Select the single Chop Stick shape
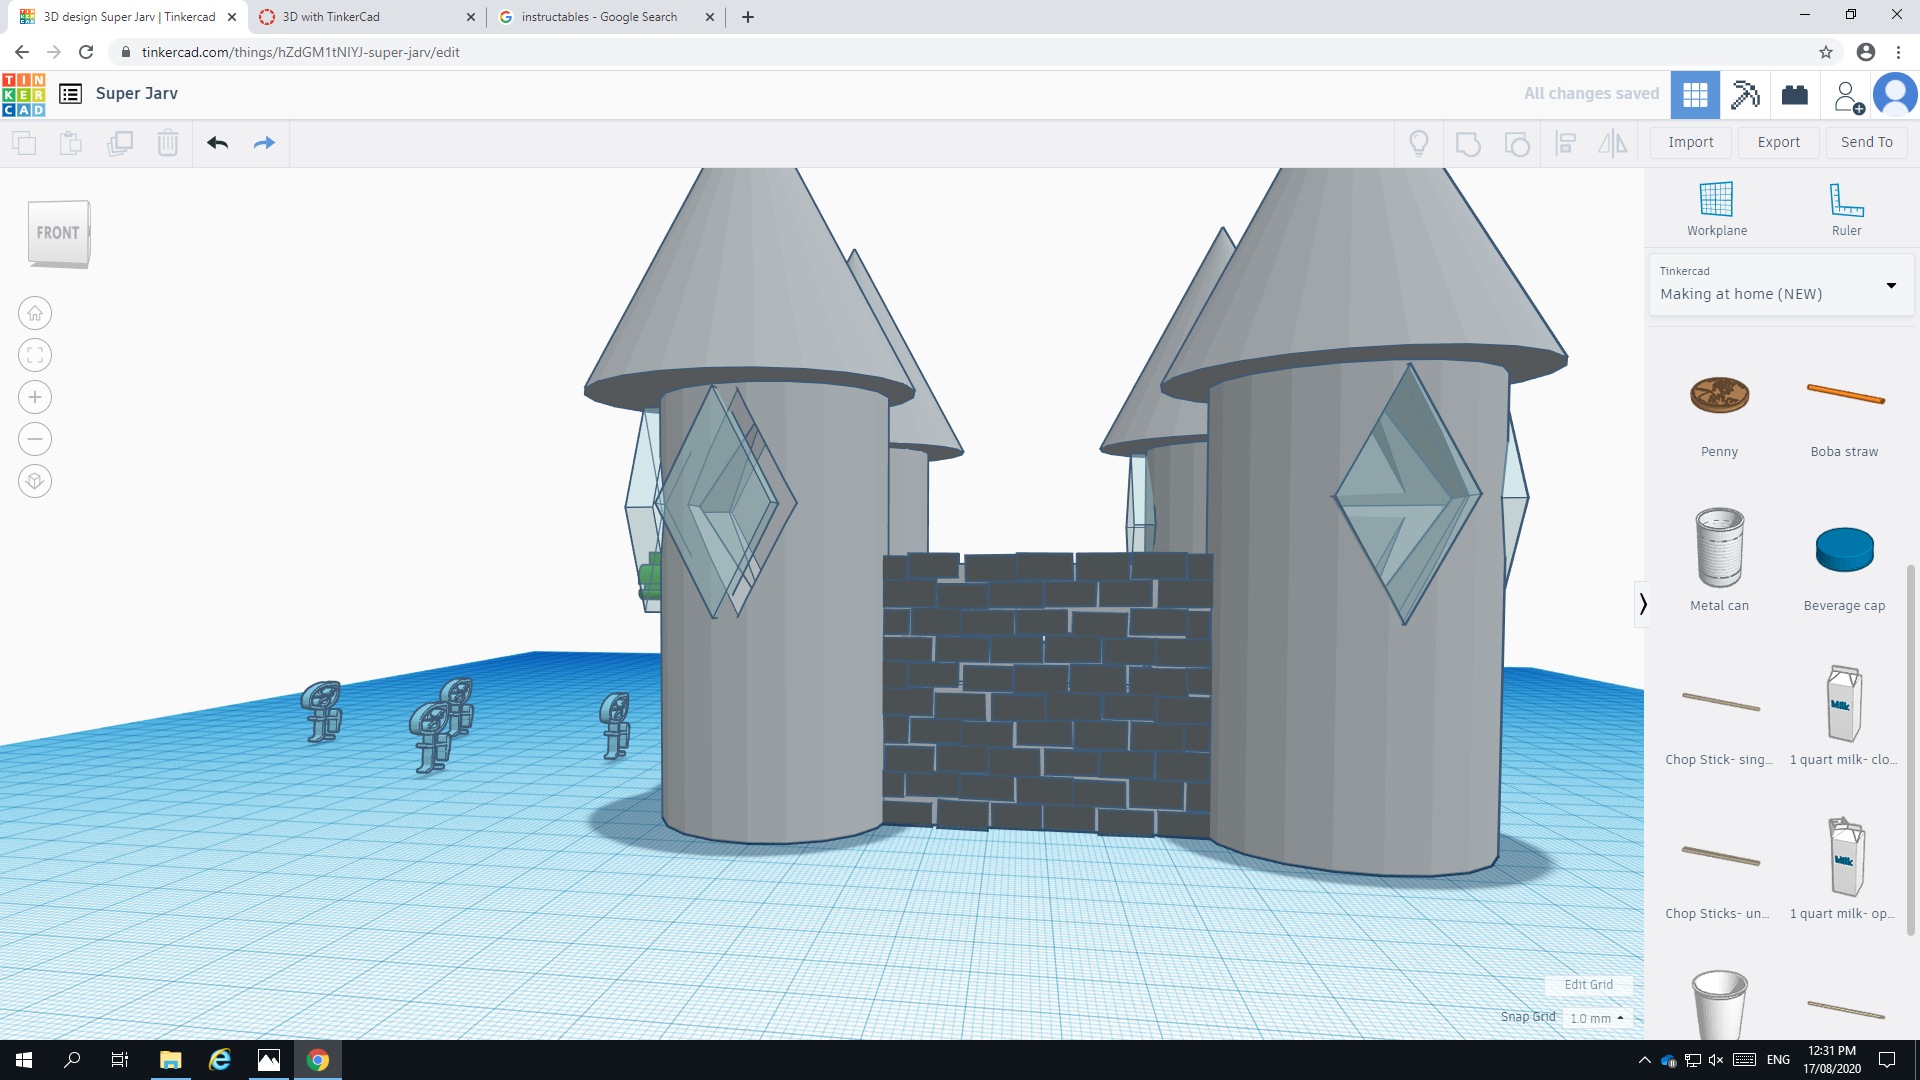Screen dimensions: 1920x1080 click(x=1719, y=715)
